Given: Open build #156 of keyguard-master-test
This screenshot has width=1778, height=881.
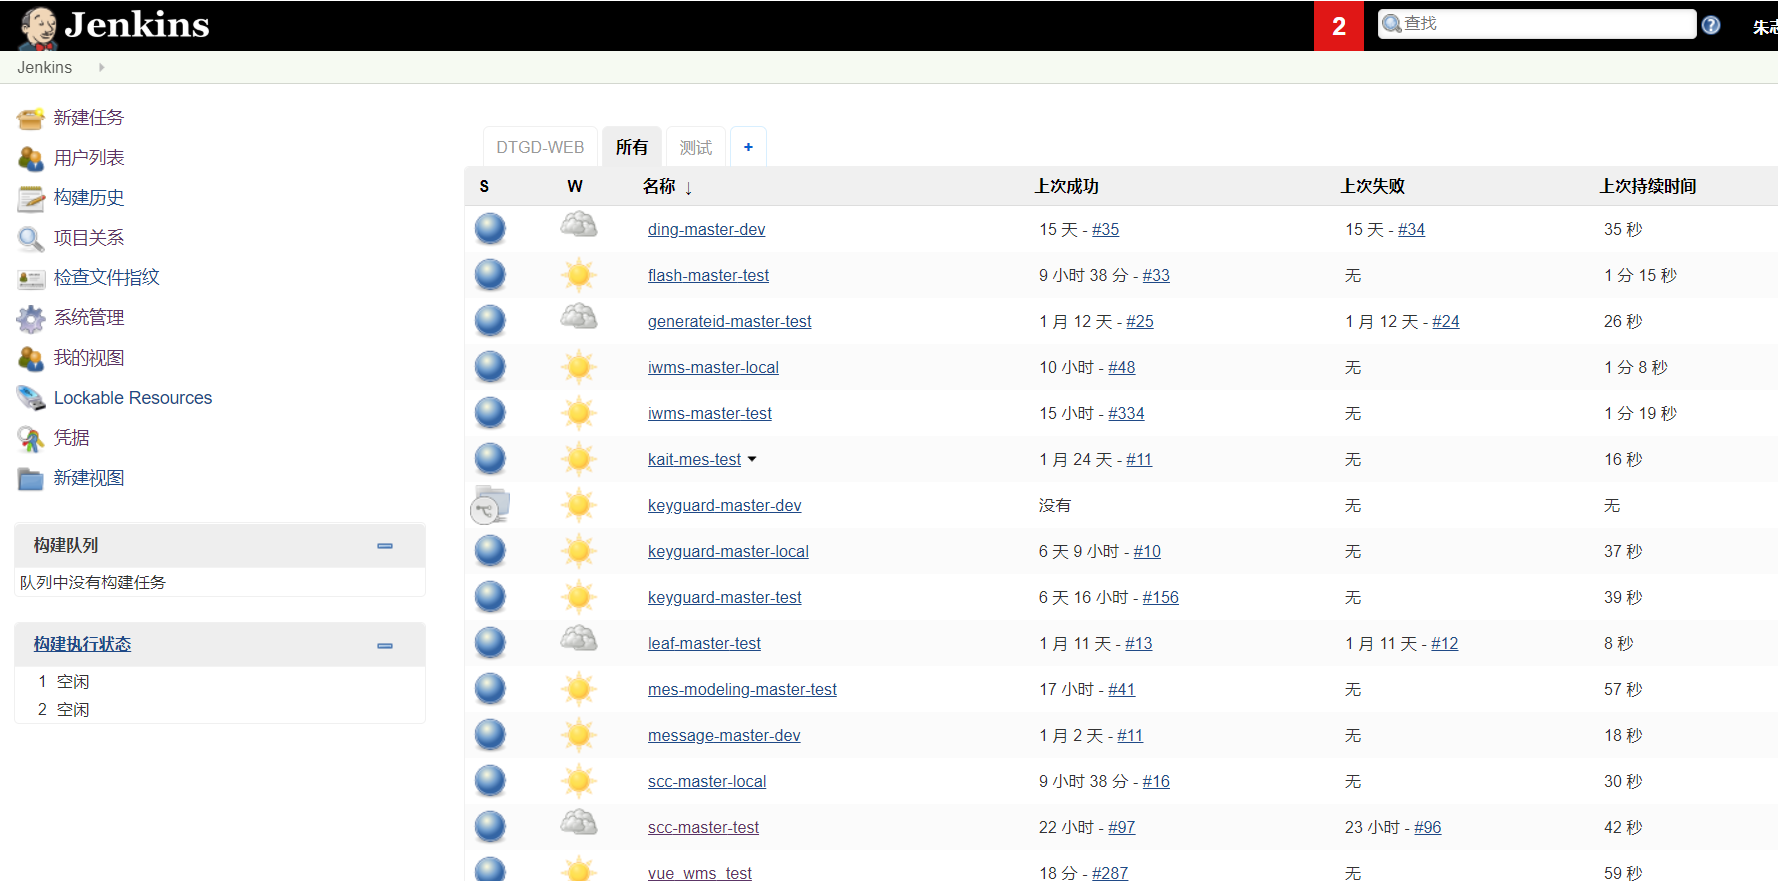Looking at the screenshot, I should coord(1161,597).
